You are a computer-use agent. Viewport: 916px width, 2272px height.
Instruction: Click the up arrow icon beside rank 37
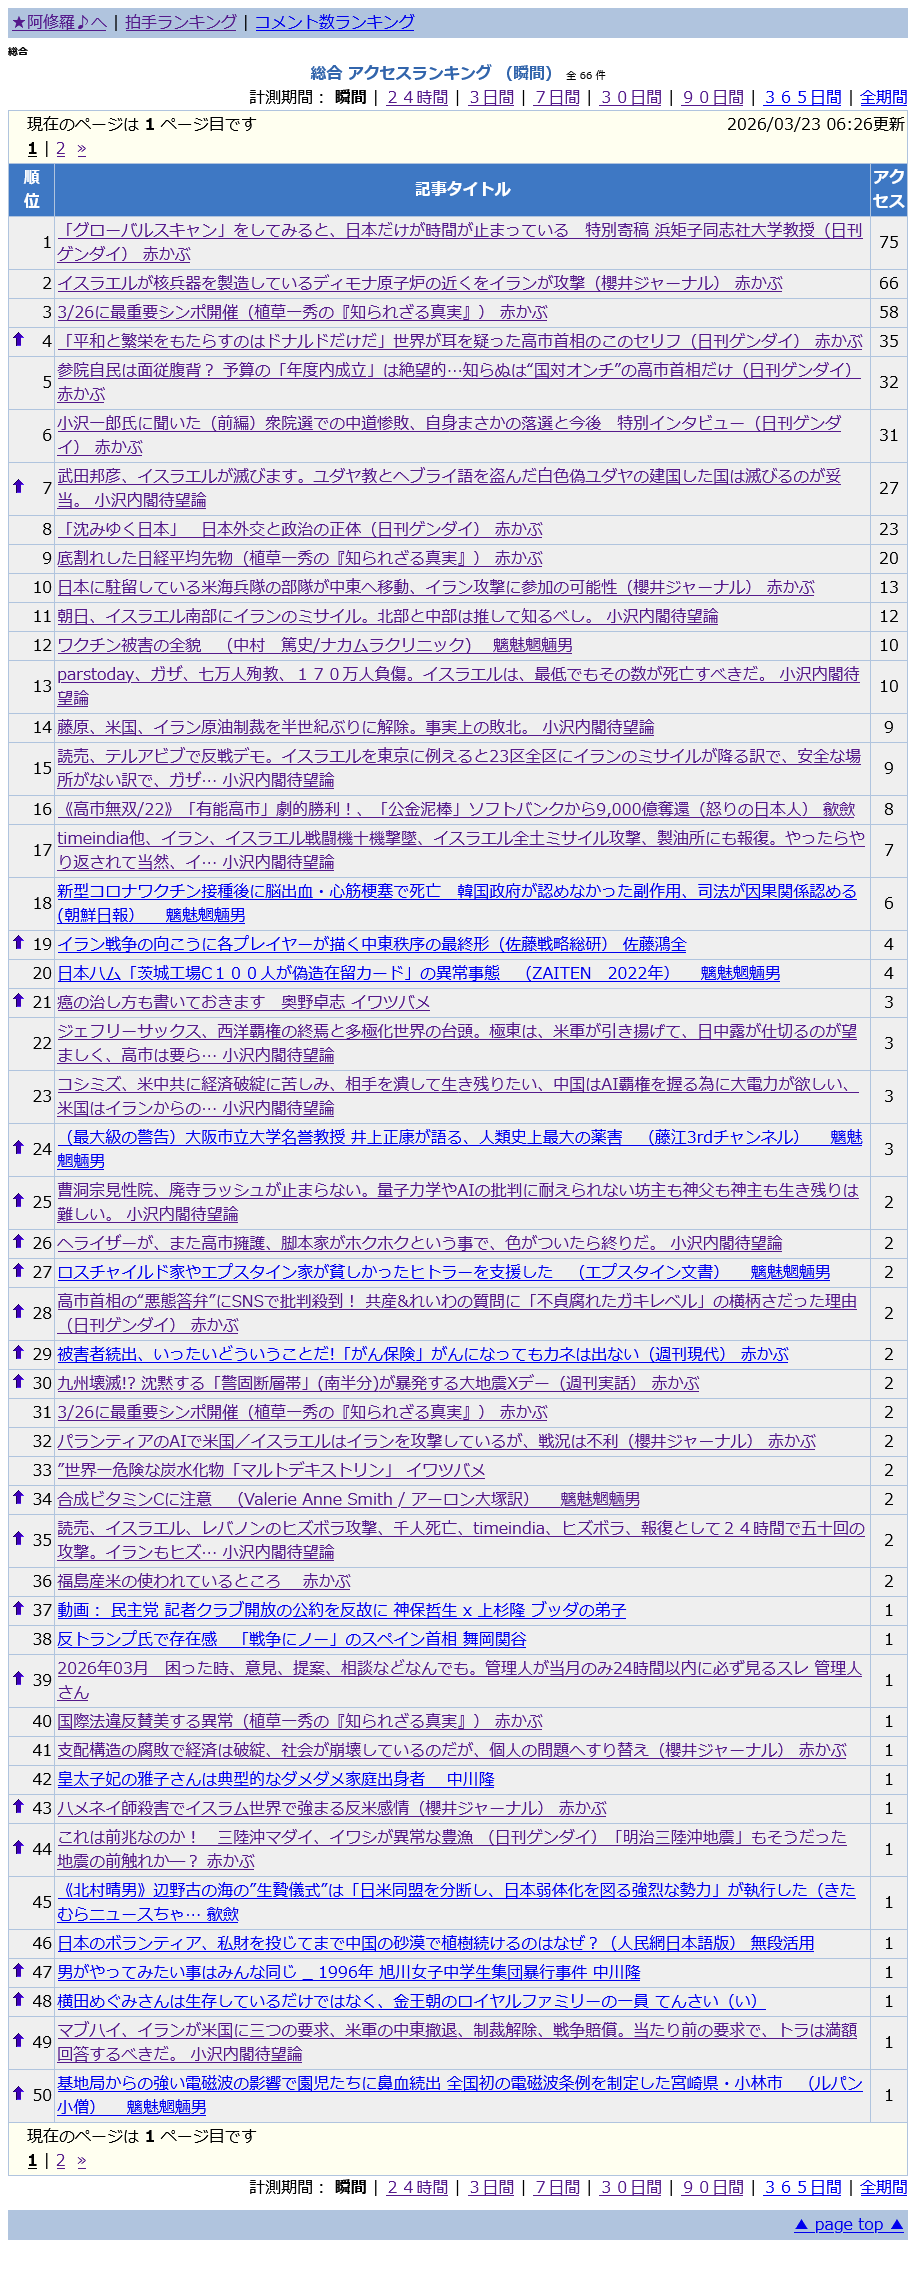coord(18,1608)
